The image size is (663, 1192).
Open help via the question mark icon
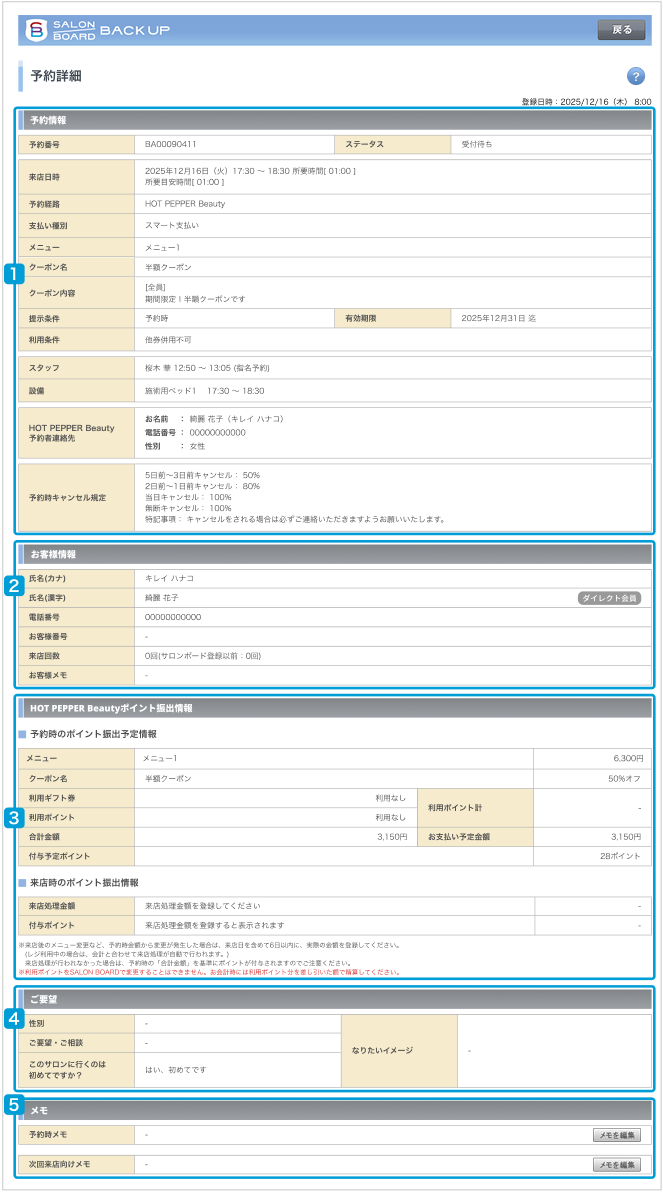pyautogui.click(x=635, y=77)
